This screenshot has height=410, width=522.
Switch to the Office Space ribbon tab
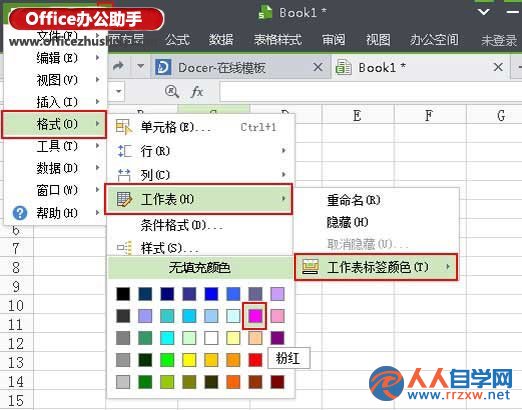click(434, 40)
